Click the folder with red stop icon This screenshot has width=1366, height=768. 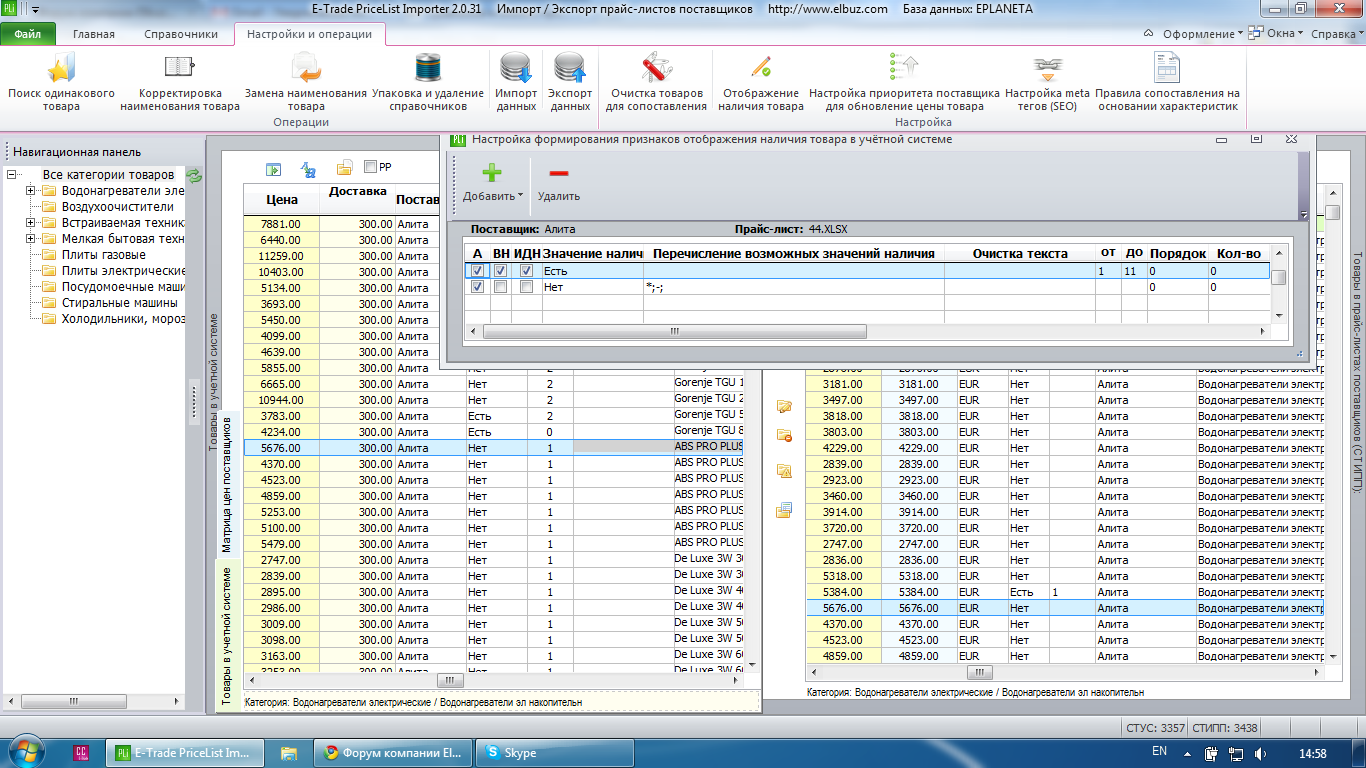click(784, 434)
